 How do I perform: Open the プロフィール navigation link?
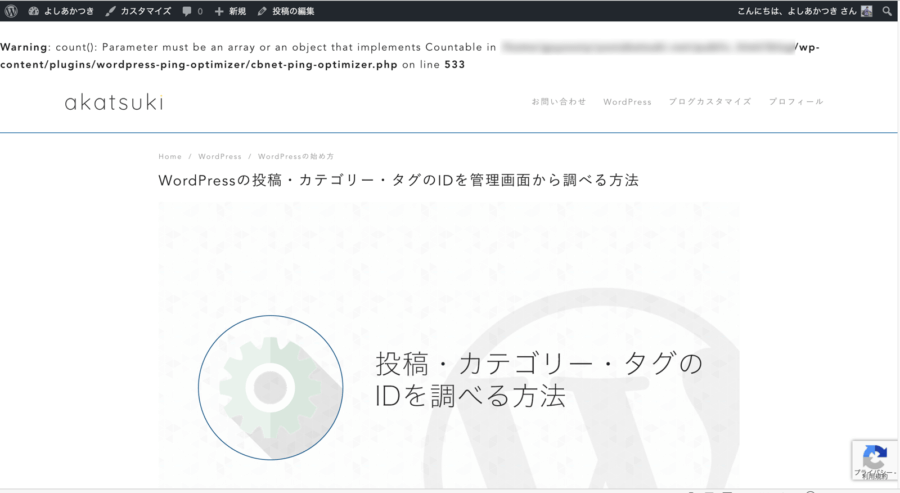click(796, 102)
